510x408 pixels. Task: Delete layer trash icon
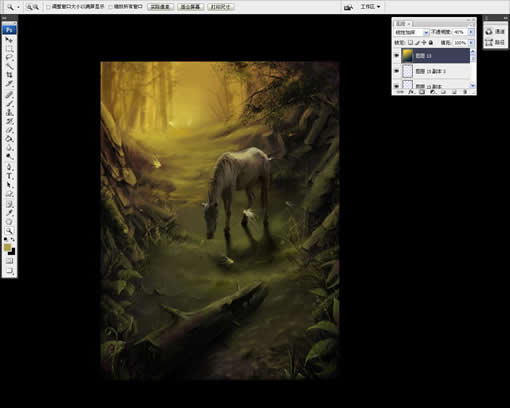pos(465,92)
